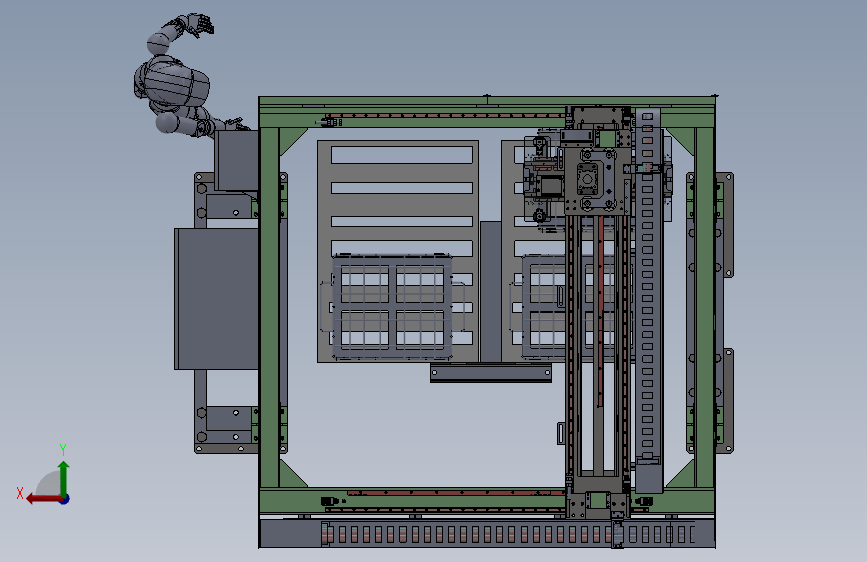Select the horizontal cable chain along the bottom
The height and width of the screenshot is (562, 867).
click(487, 534)
